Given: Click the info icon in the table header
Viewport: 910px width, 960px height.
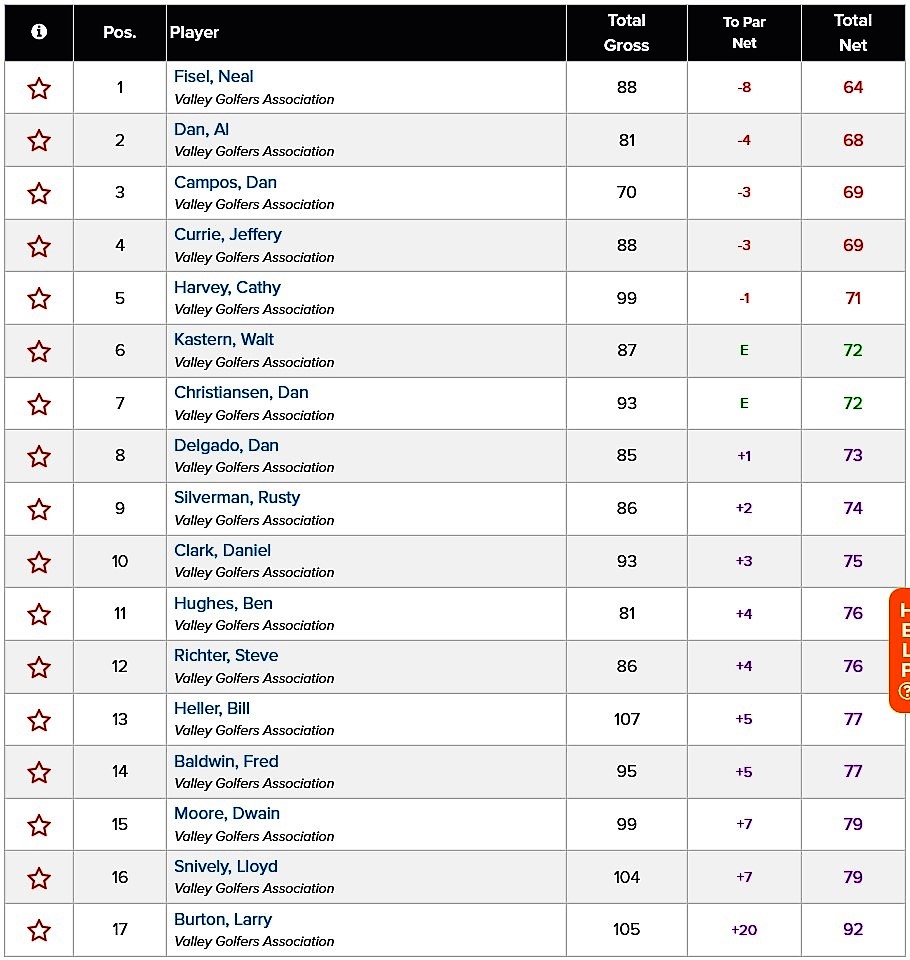Looking at the screenshot, I should pyautogui.click(x=39, y=31).
